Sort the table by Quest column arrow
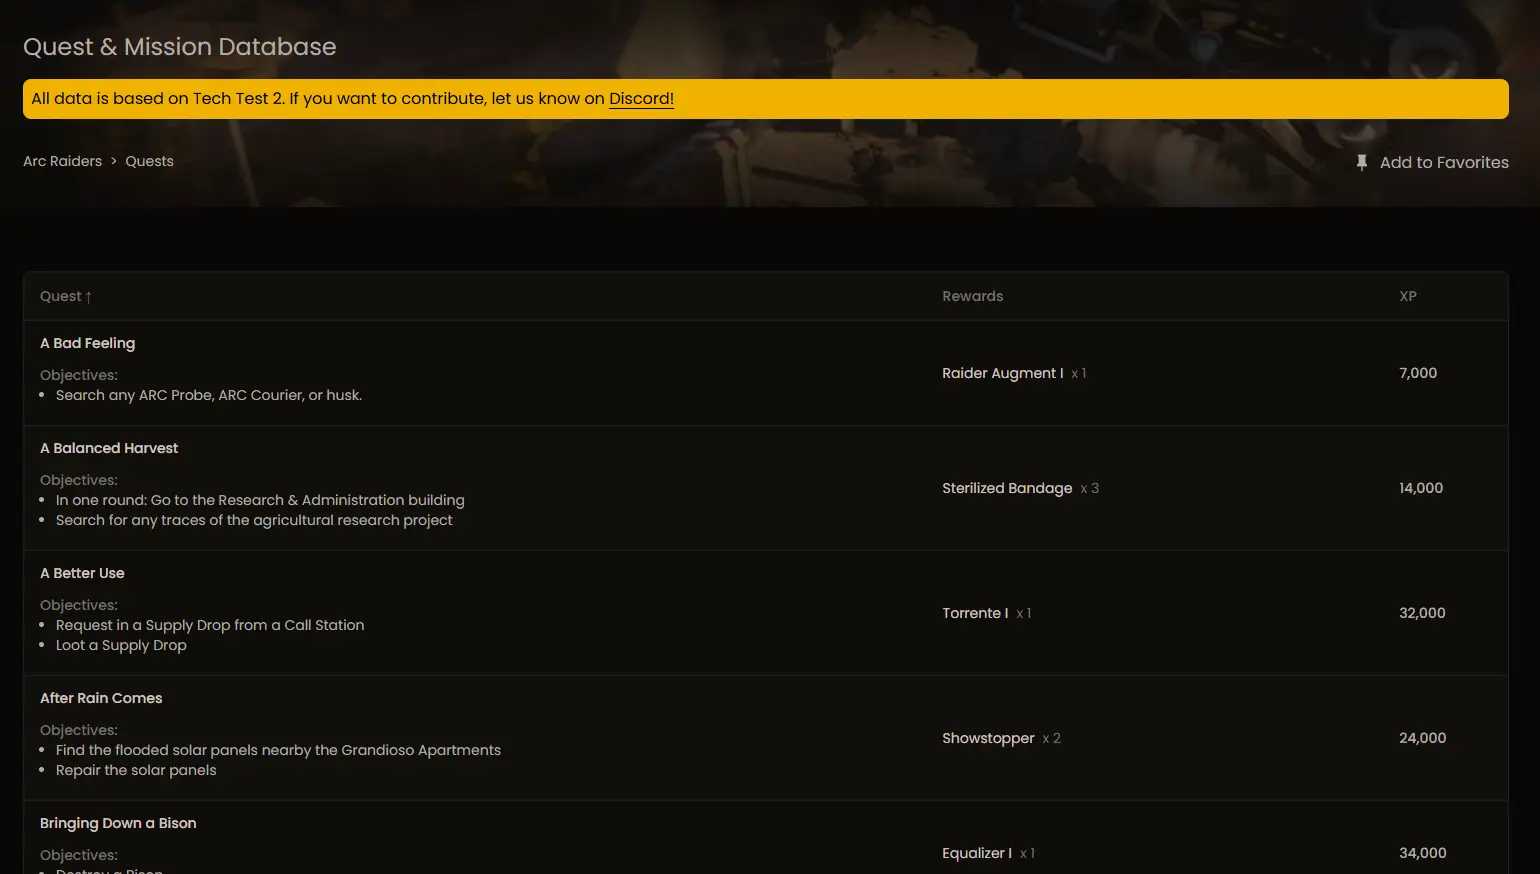1540x874 pixels. 88,297
